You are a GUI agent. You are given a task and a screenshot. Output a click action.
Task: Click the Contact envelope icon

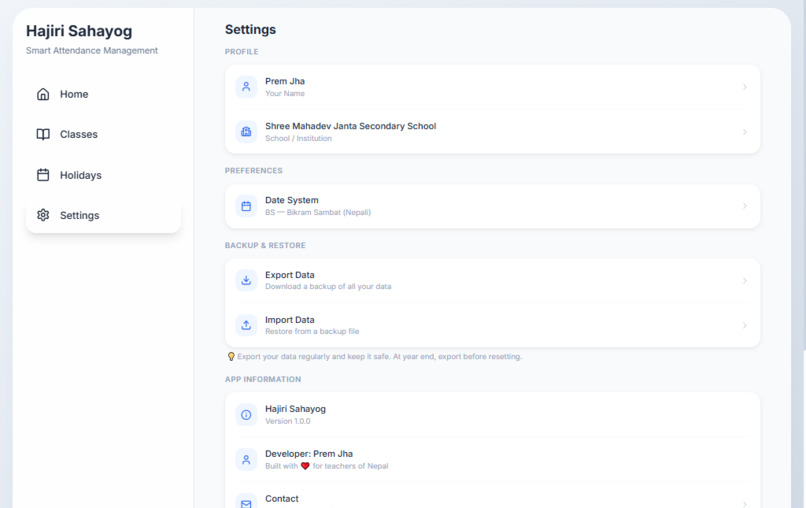[246, 503]
